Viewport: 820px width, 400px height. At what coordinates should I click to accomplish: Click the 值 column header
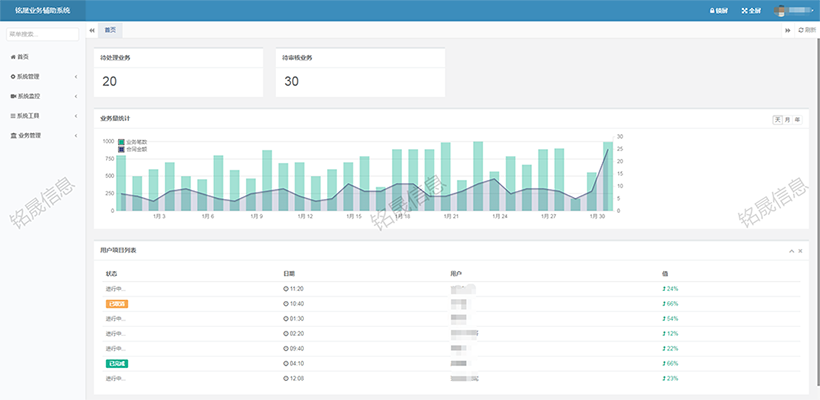click(x=665, y=273)
